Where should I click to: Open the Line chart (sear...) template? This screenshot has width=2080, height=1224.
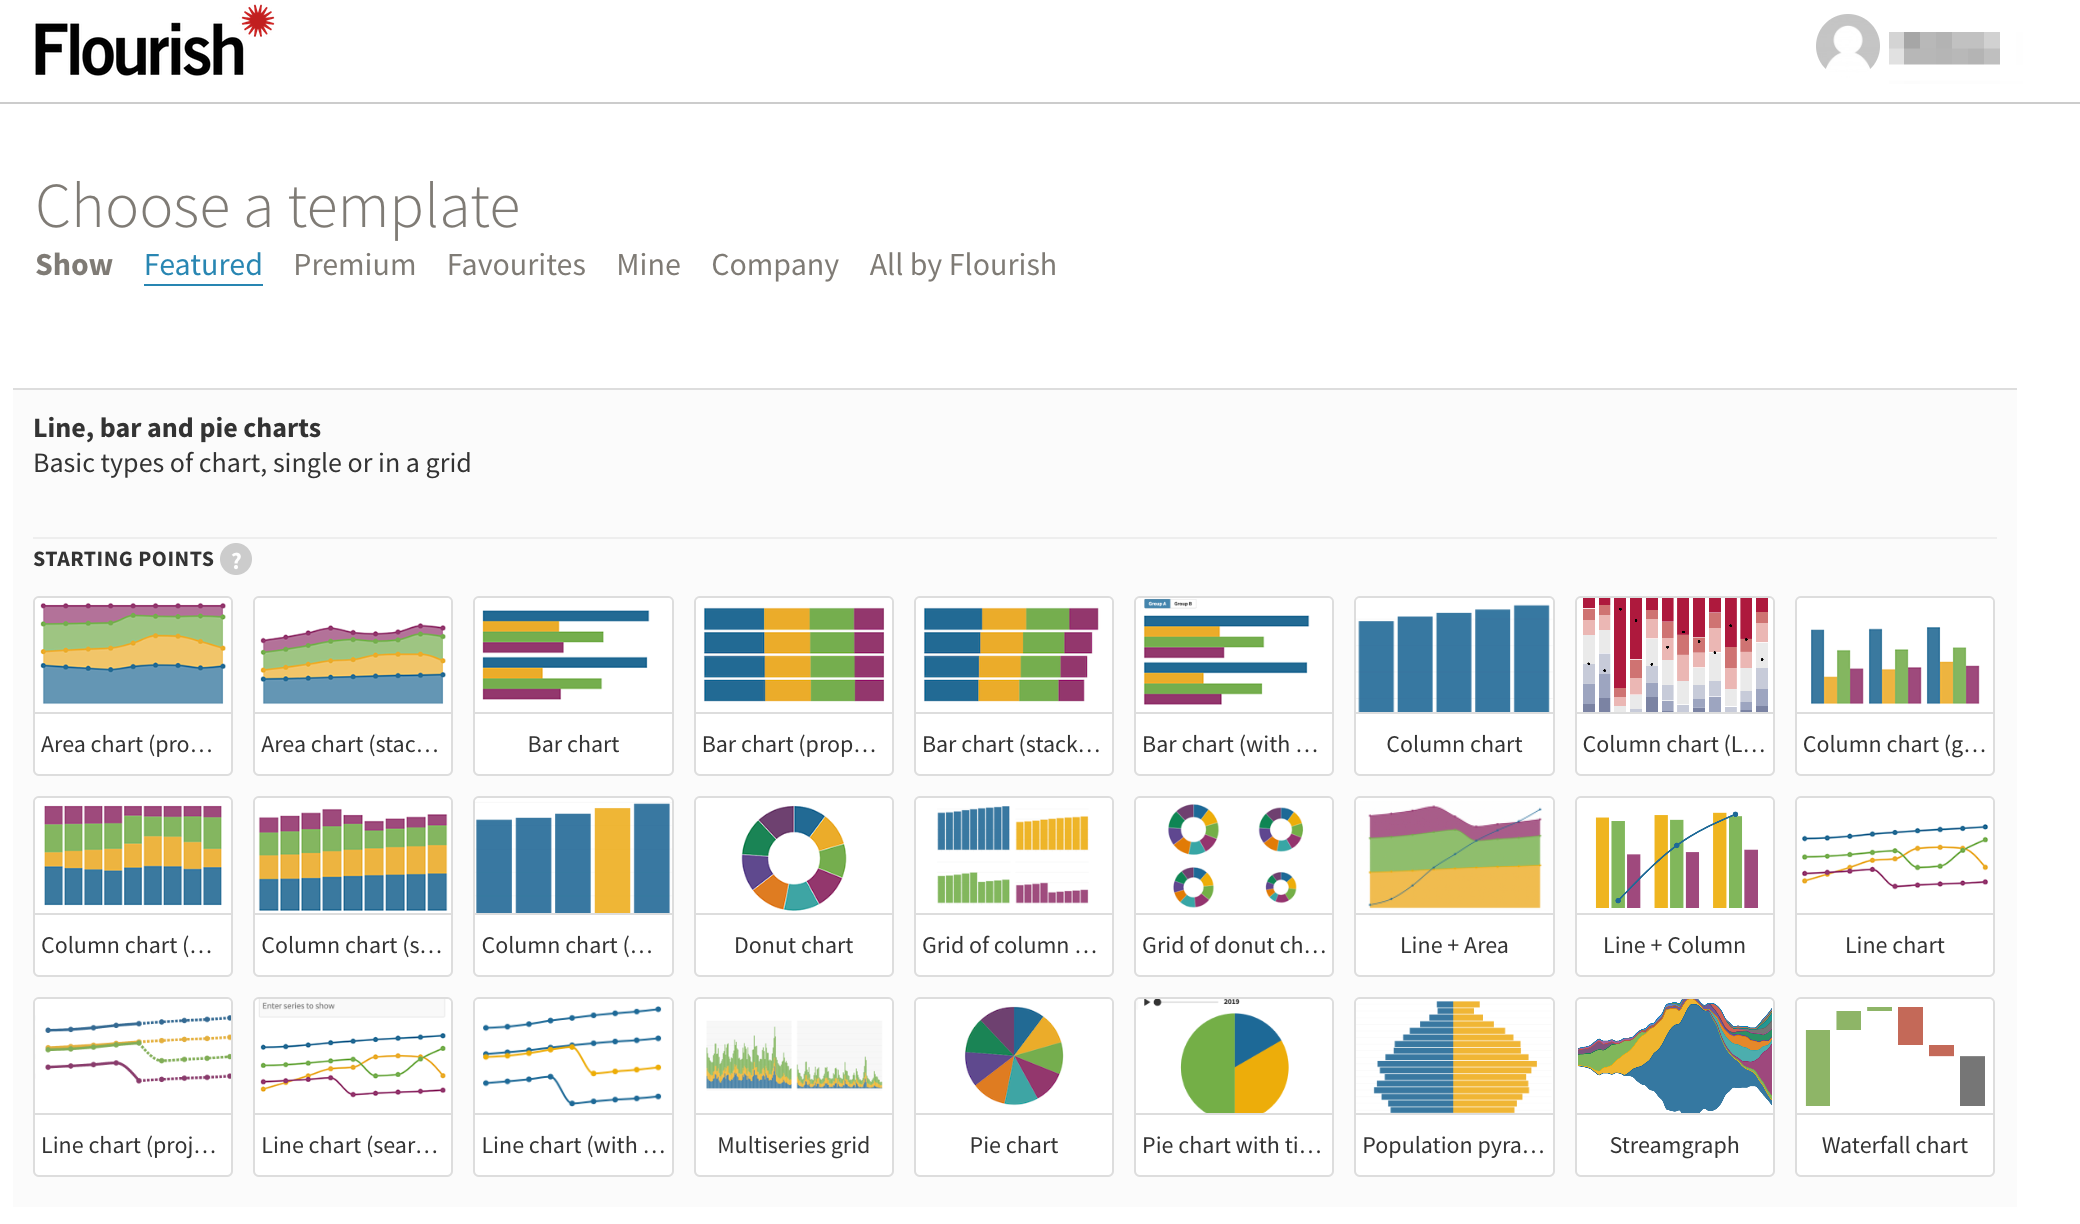pyautogui.click(x=353, y=1087)
